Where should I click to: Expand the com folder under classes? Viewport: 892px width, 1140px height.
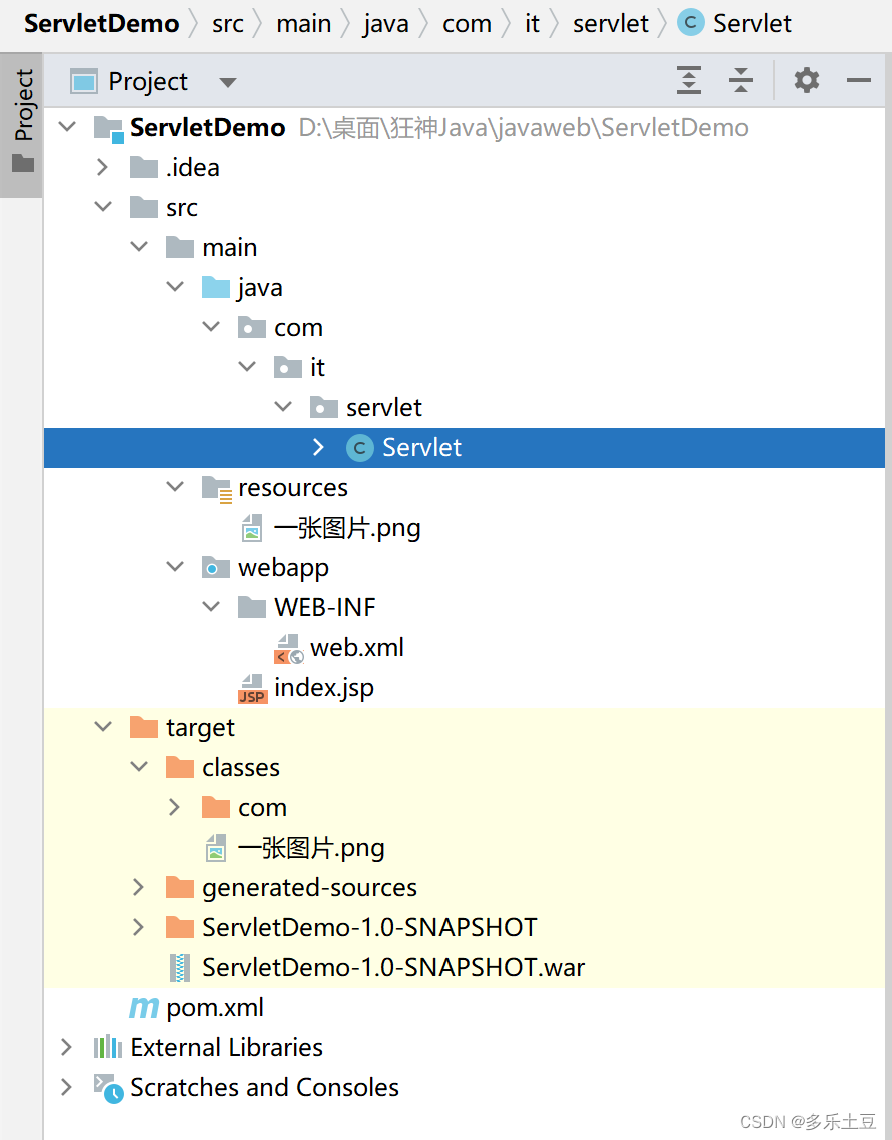pyautogui.click(x=175, y=807)
